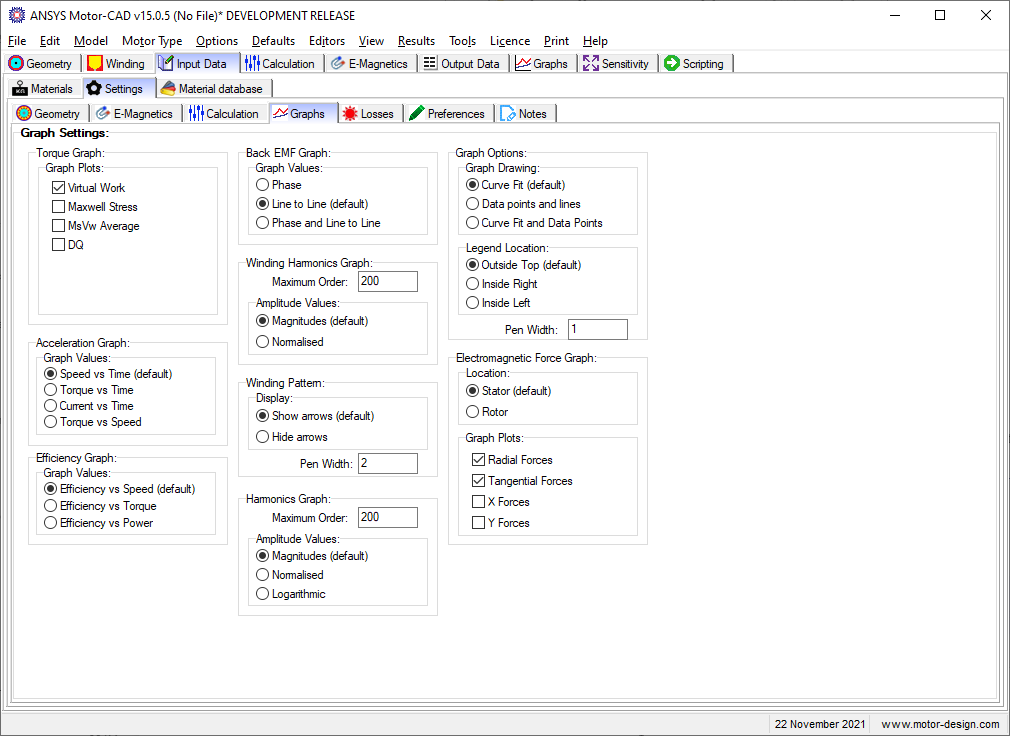Select Inside Right legend location

(x=472, y=284)
